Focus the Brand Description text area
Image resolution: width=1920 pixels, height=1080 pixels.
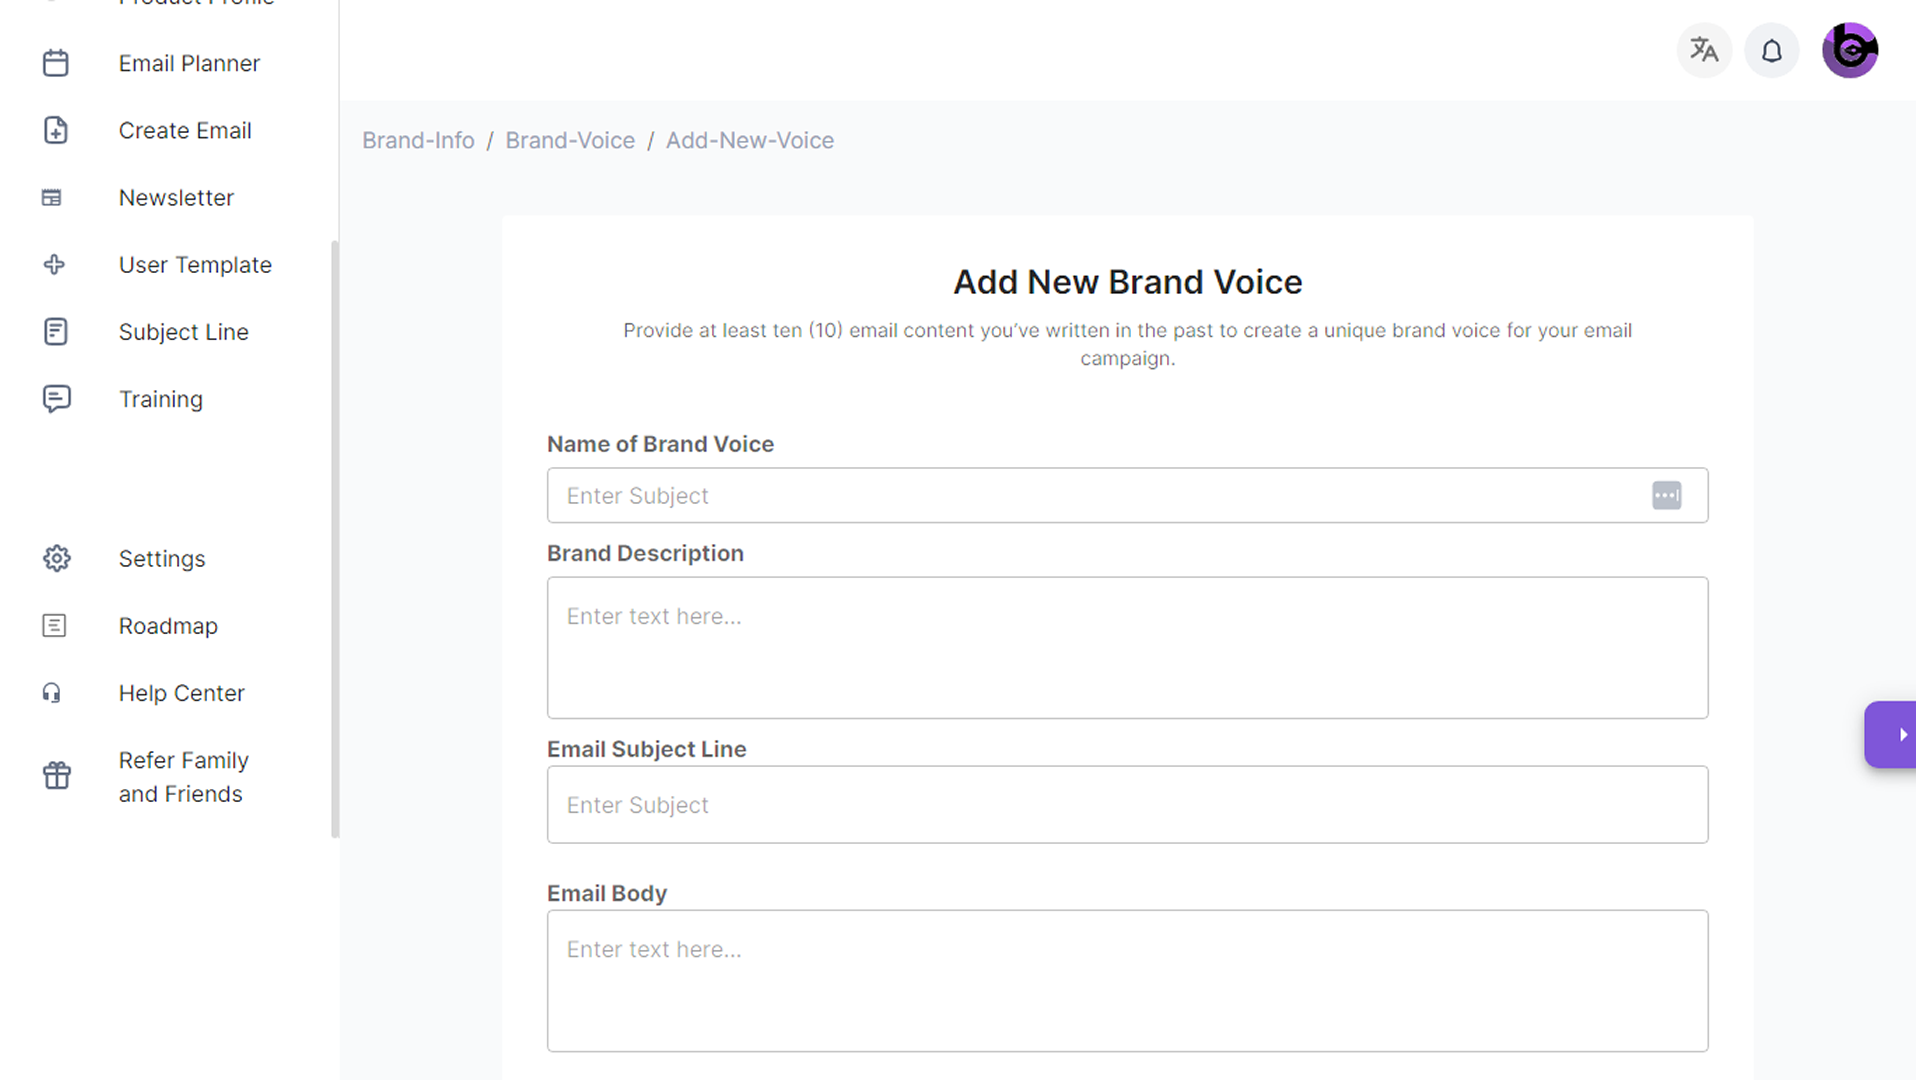tap(1127, 647)
